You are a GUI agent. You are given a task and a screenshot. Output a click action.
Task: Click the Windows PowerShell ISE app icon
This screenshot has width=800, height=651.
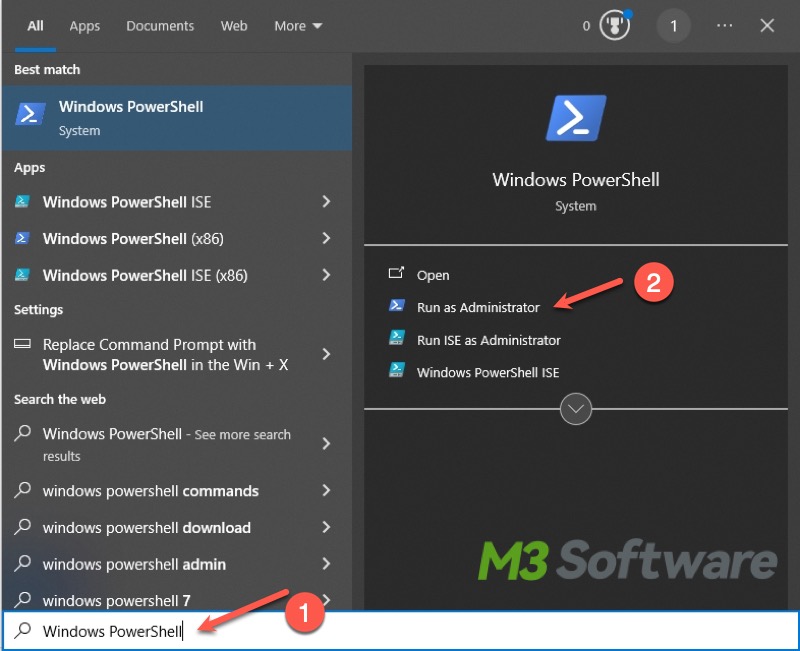22,202
